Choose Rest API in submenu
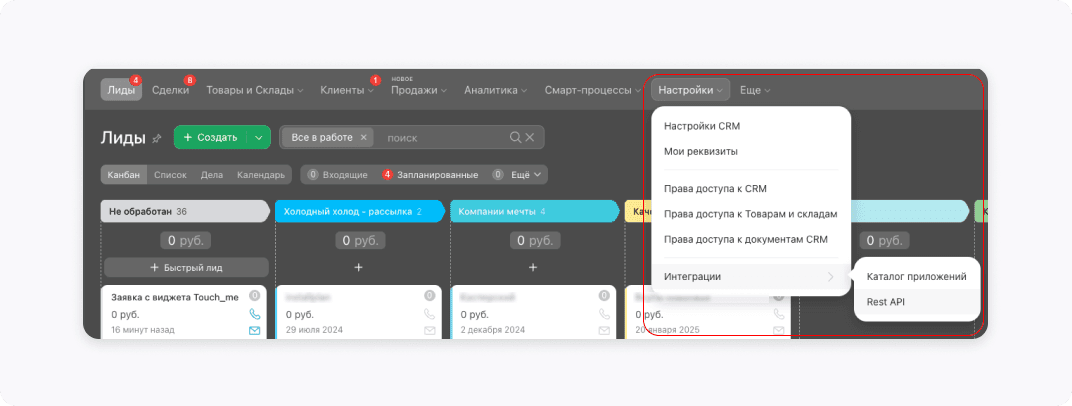 click(917, 301)
